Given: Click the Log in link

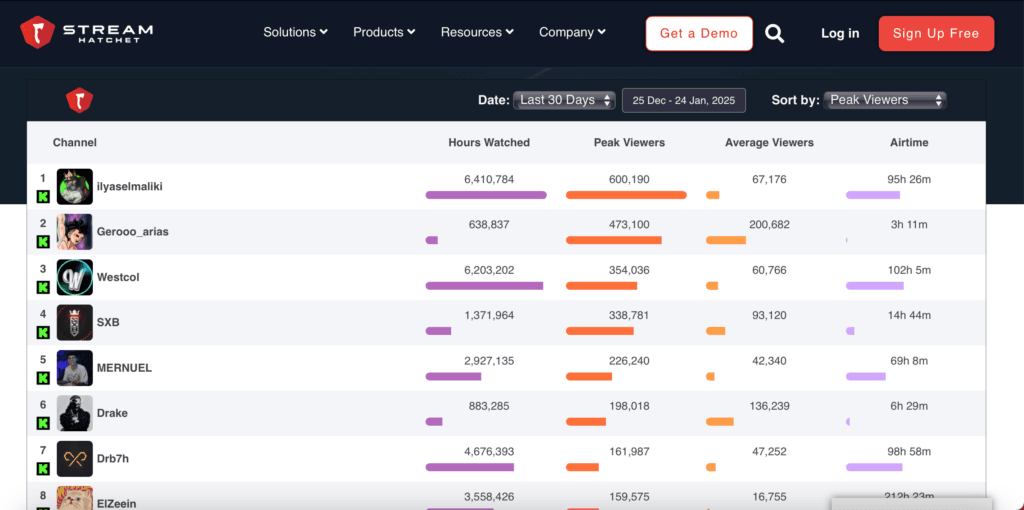Looking at the screenshot, I should click(840, 33).
